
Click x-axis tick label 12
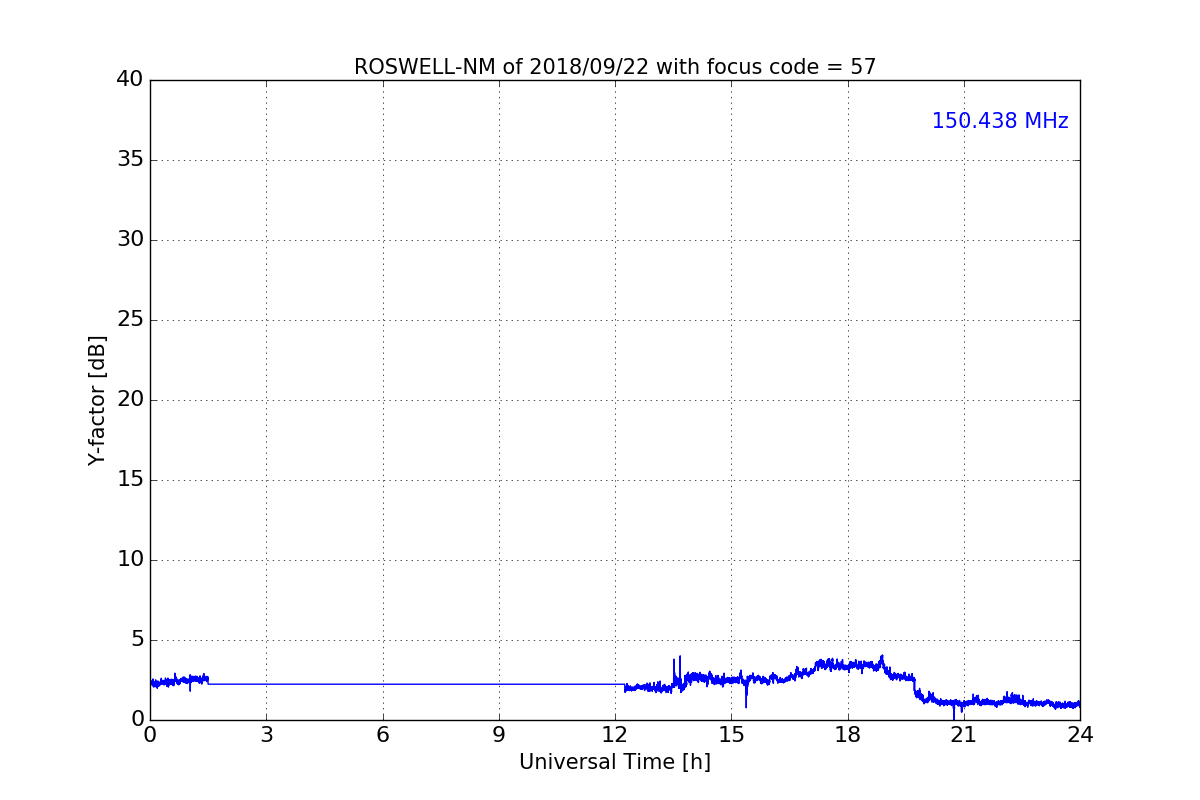[x=615, y=735]
